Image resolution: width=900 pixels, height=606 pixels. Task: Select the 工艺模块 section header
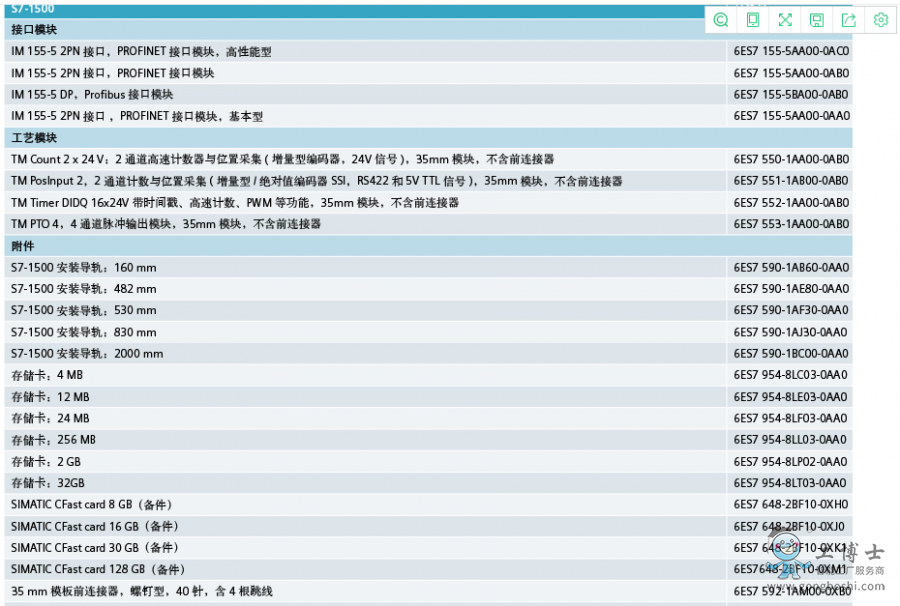click(34, 138)
